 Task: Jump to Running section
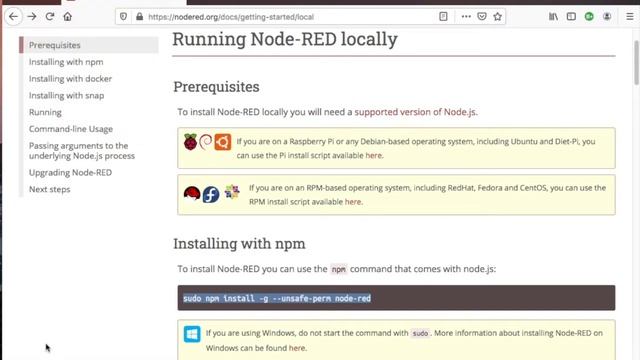tap(45, 112)
